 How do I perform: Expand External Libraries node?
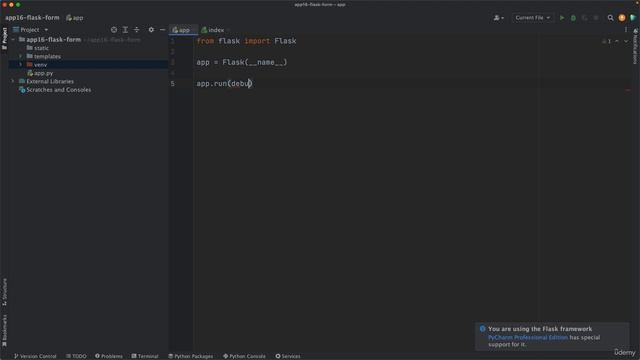click(x=13, y=81)
